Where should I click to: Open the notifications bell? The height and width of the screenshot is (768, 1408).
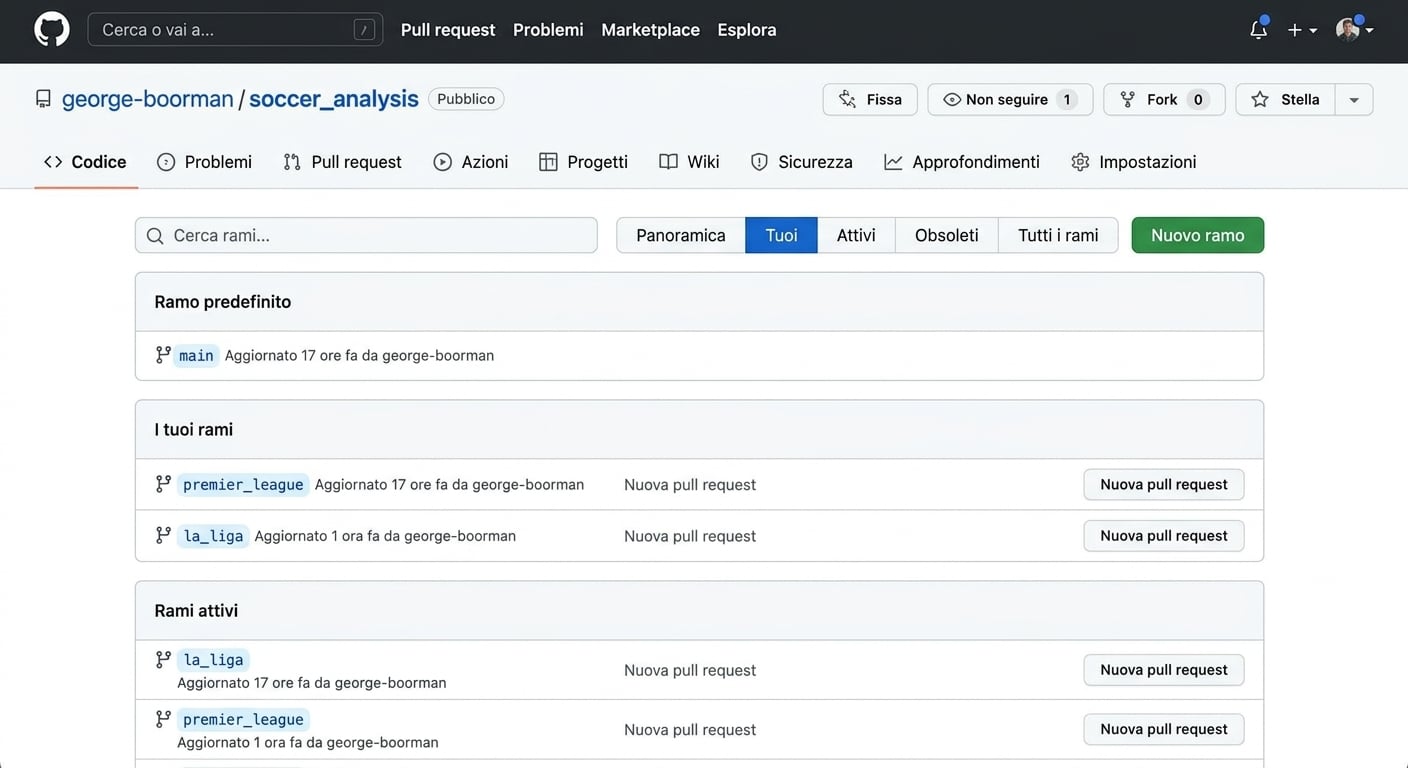point(1259,30)
